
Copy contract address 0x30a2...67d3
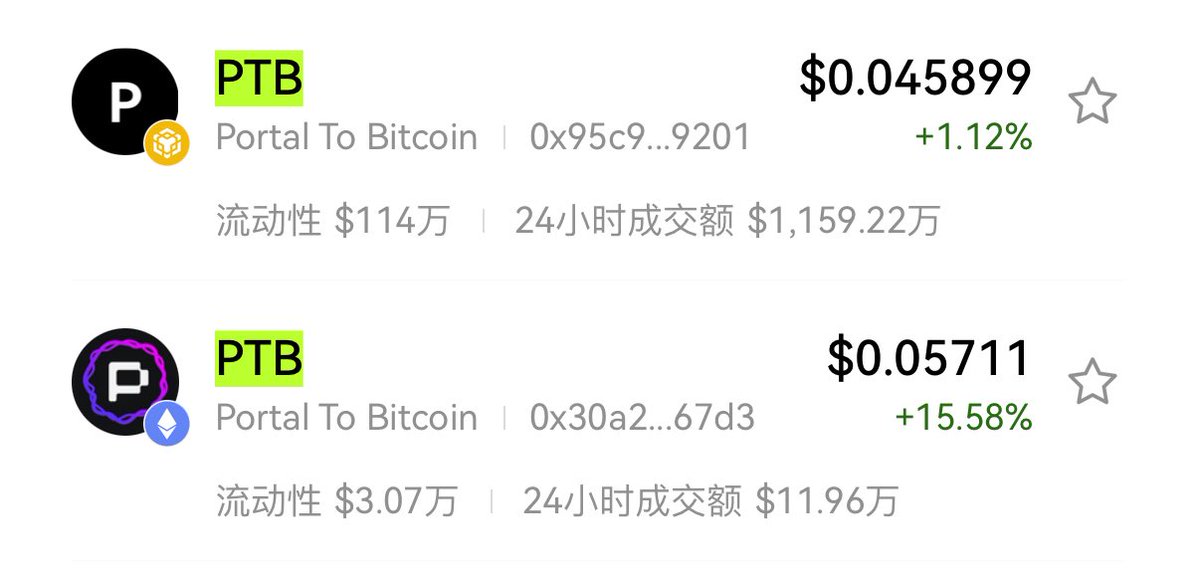click(642, 417)
